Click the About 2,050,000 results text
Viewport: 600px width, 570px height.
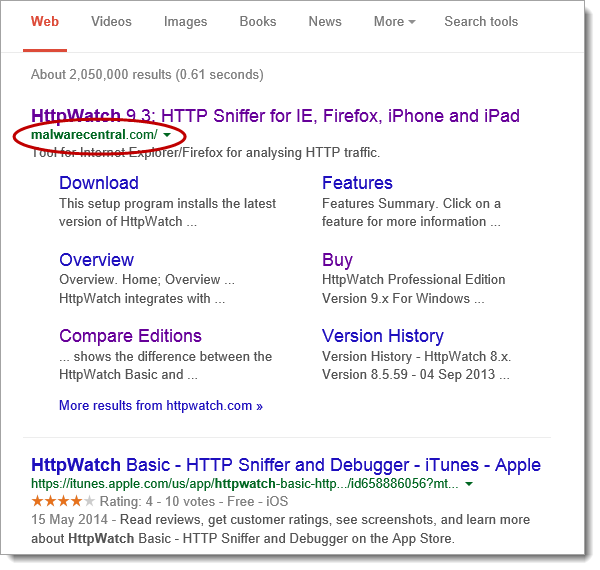click(147, 75)
